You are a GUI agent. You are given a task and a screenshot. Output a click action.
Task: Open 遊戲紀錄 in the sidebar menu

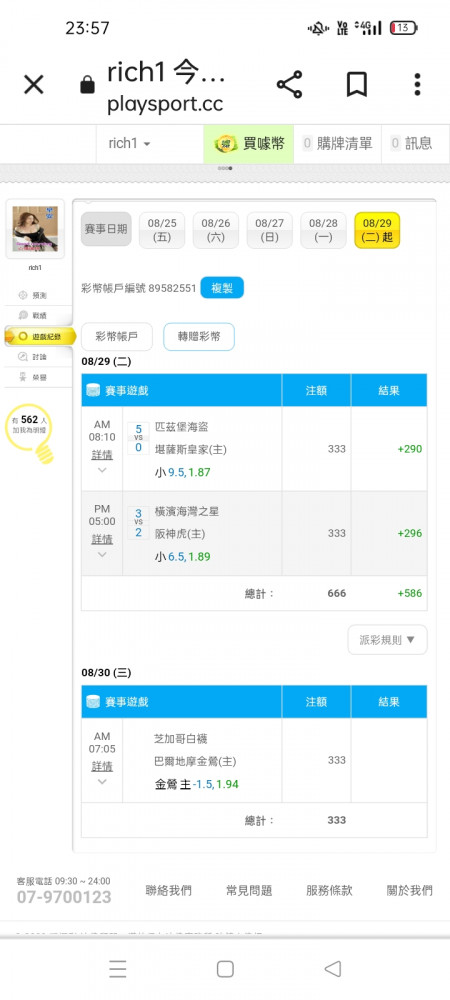(40, 336)
